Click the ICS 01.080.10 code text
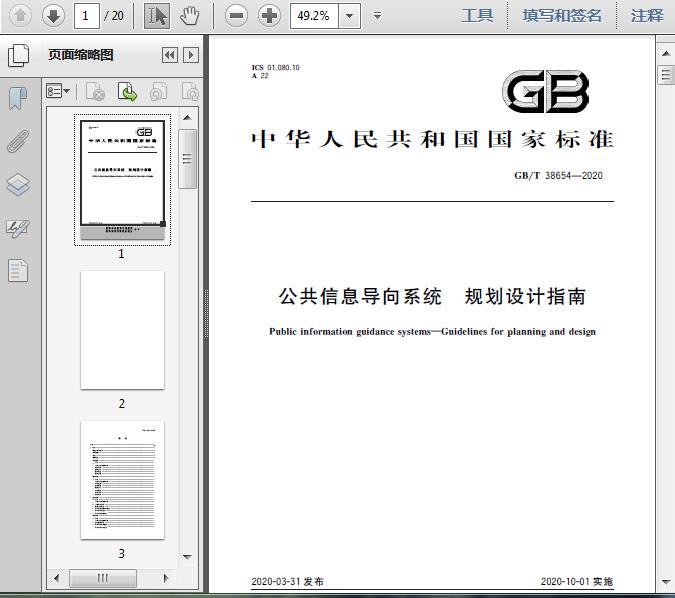This screenshot has width=675, height=598. pyautogui.click(x=276, y=68)
